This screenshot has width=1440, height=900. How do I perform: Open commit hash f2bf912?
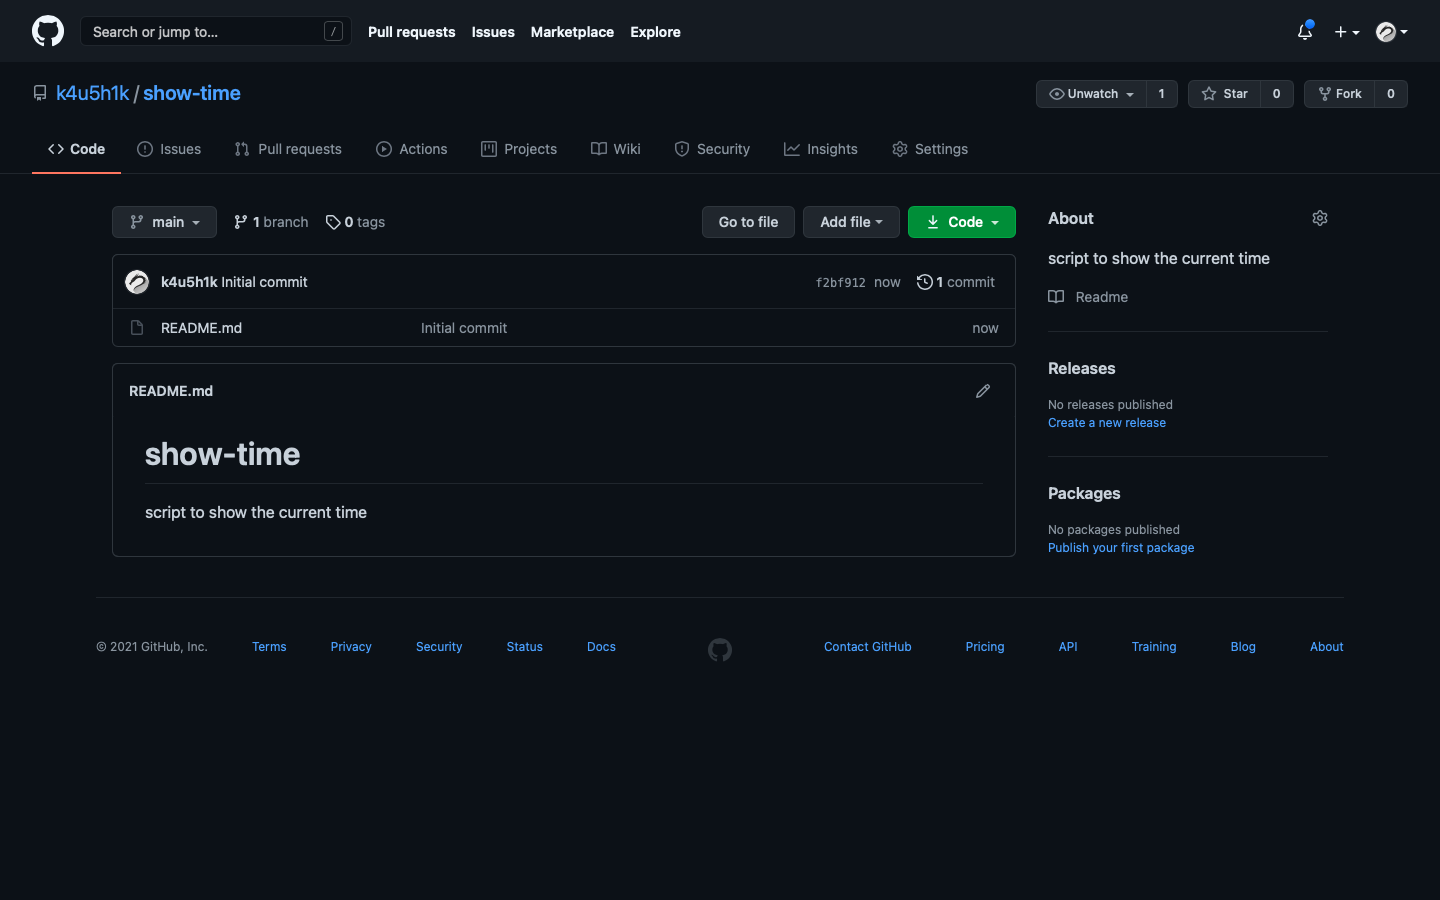click(x=840, y=283)
